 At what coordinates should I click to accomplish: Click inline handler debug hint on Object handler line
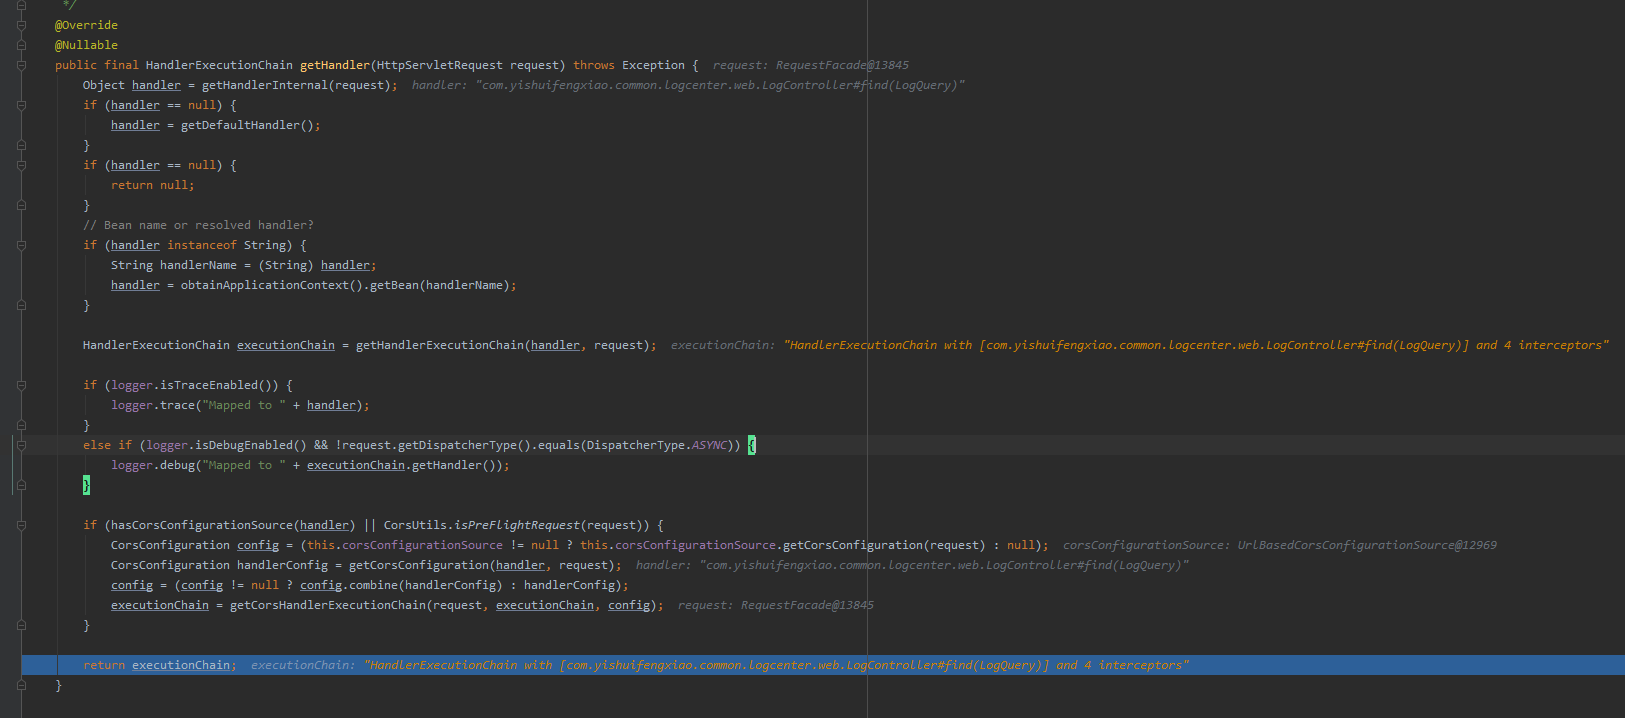[x=688, y=85]
